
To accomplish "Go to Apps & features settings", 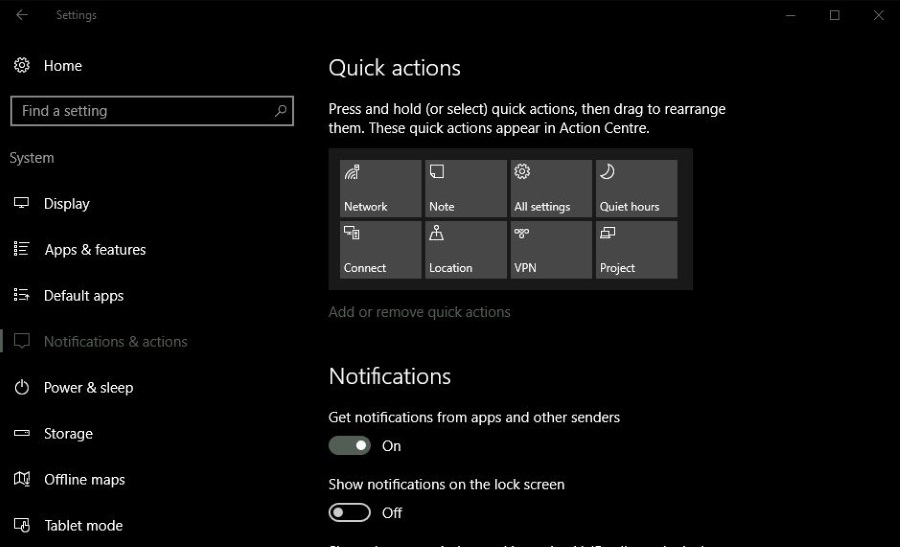I will (x=95, y=250).
